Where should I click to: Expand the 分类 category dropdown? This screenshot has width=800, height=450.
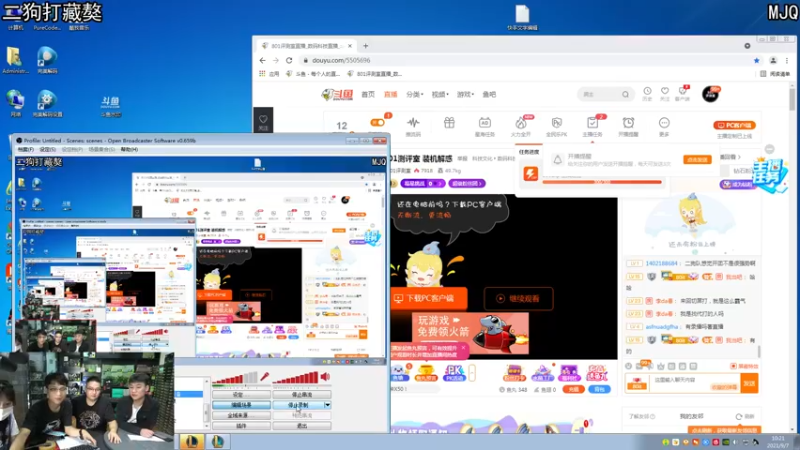point(415,94)
